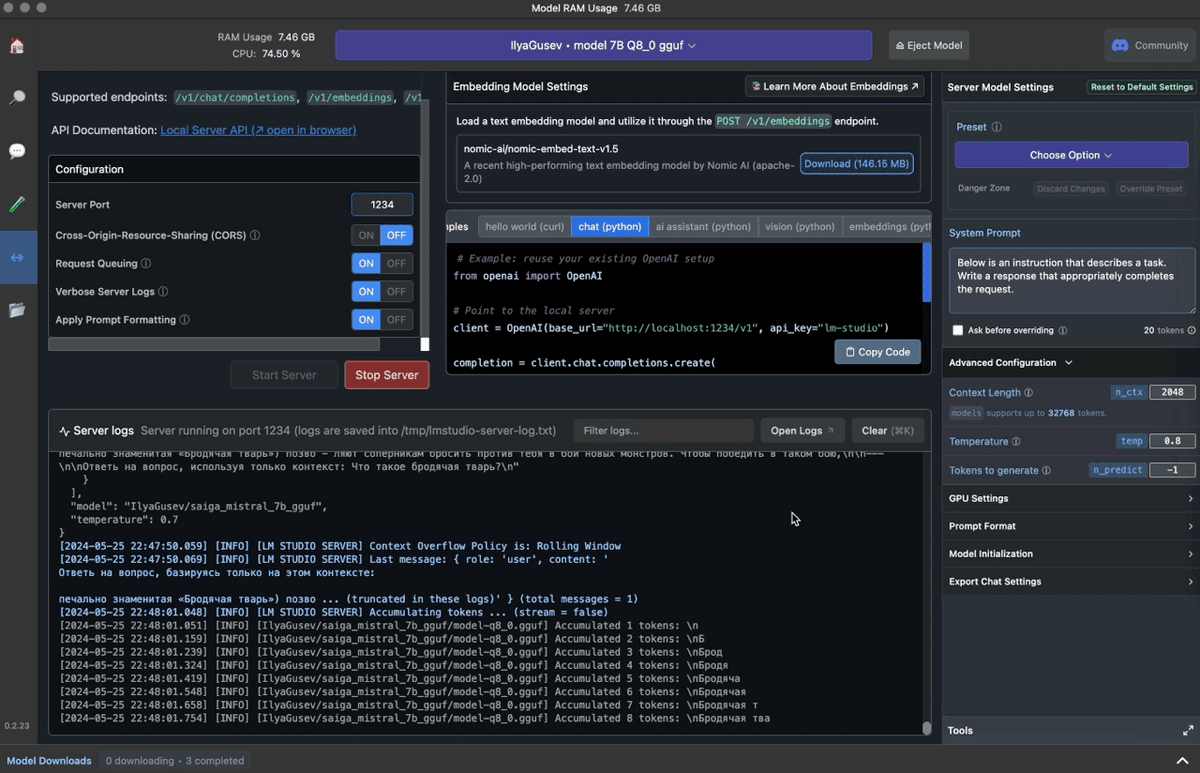Screen dimensions: 1200x773
Task: Click the info icon beside Request Queuing
Action: click(146, 264)
